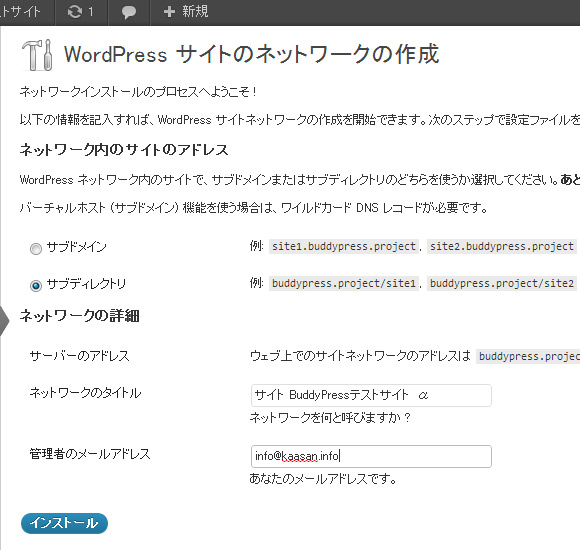Click the ネットワーク内のサイトのアドレス heading
The image size is (580, 550).
pos(124,150)
